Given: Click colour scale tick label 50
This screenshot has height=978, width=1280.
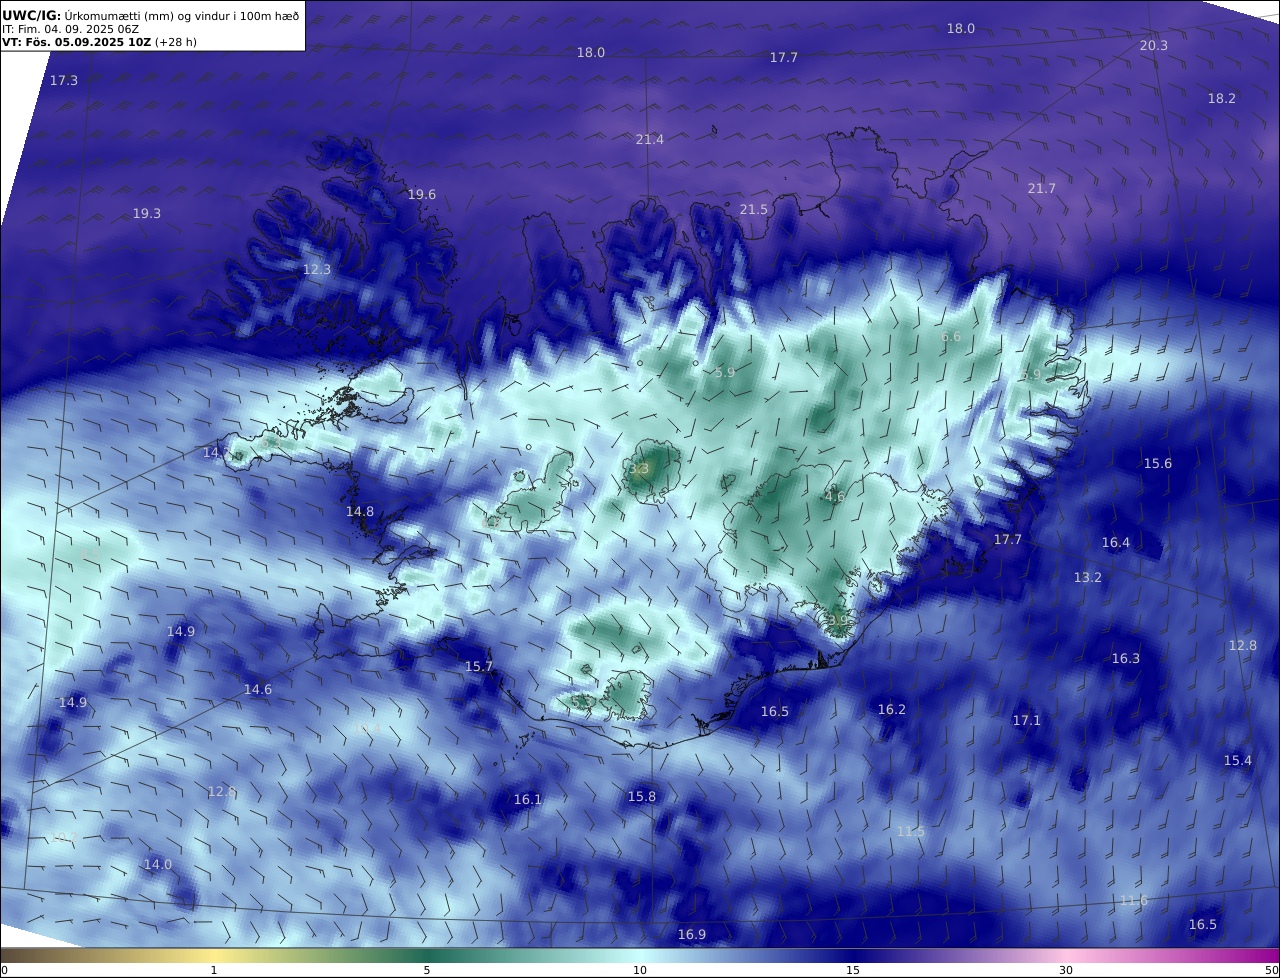Looking at the screenshot, I should point(1272,970).
